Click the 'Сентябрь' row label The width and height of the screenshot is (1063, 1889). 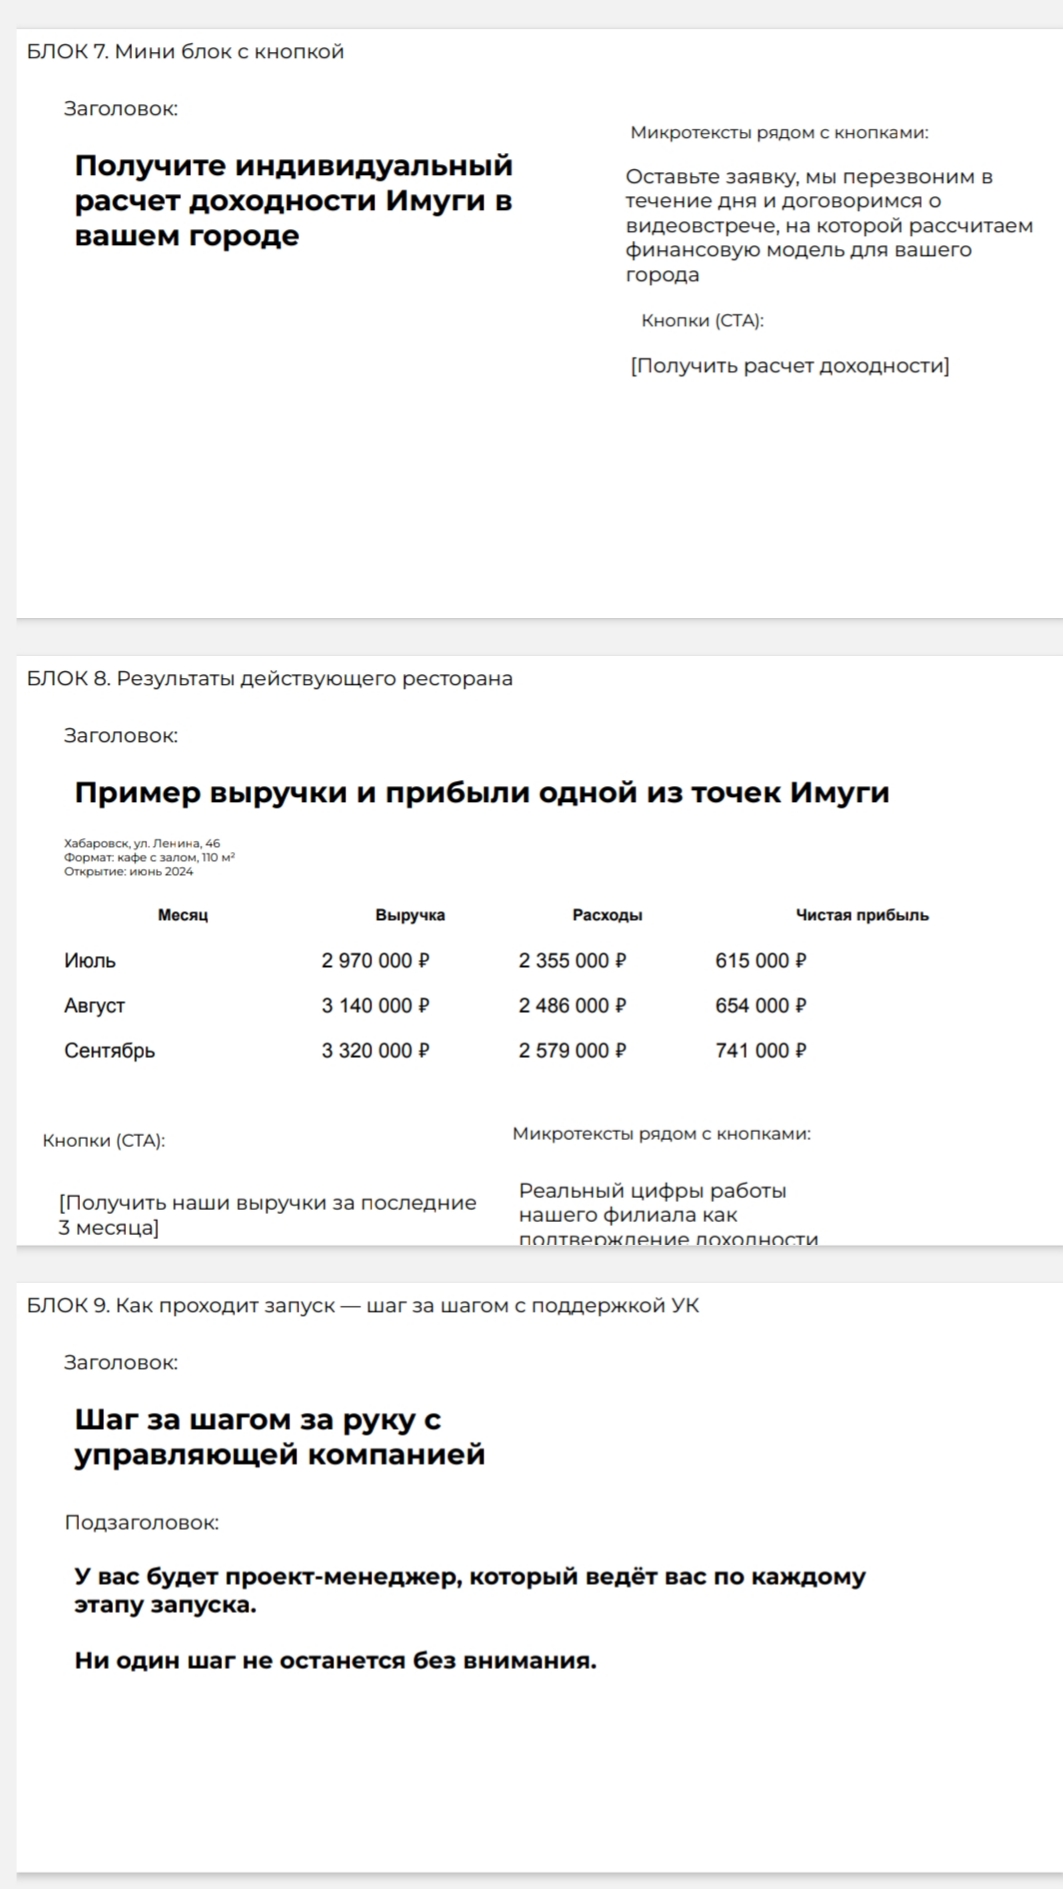(x=109, y=1051)
